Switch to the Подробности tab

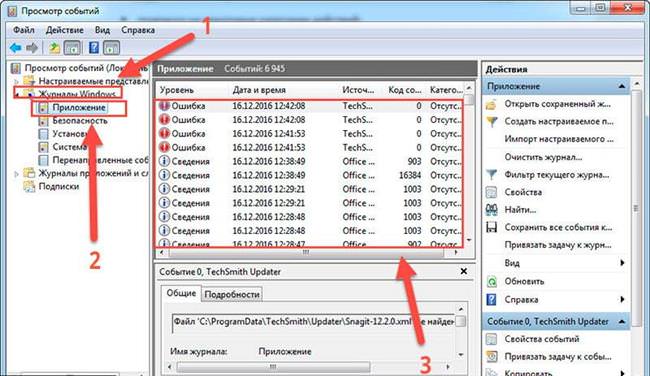pyautogui.click(x=232, y=294)
